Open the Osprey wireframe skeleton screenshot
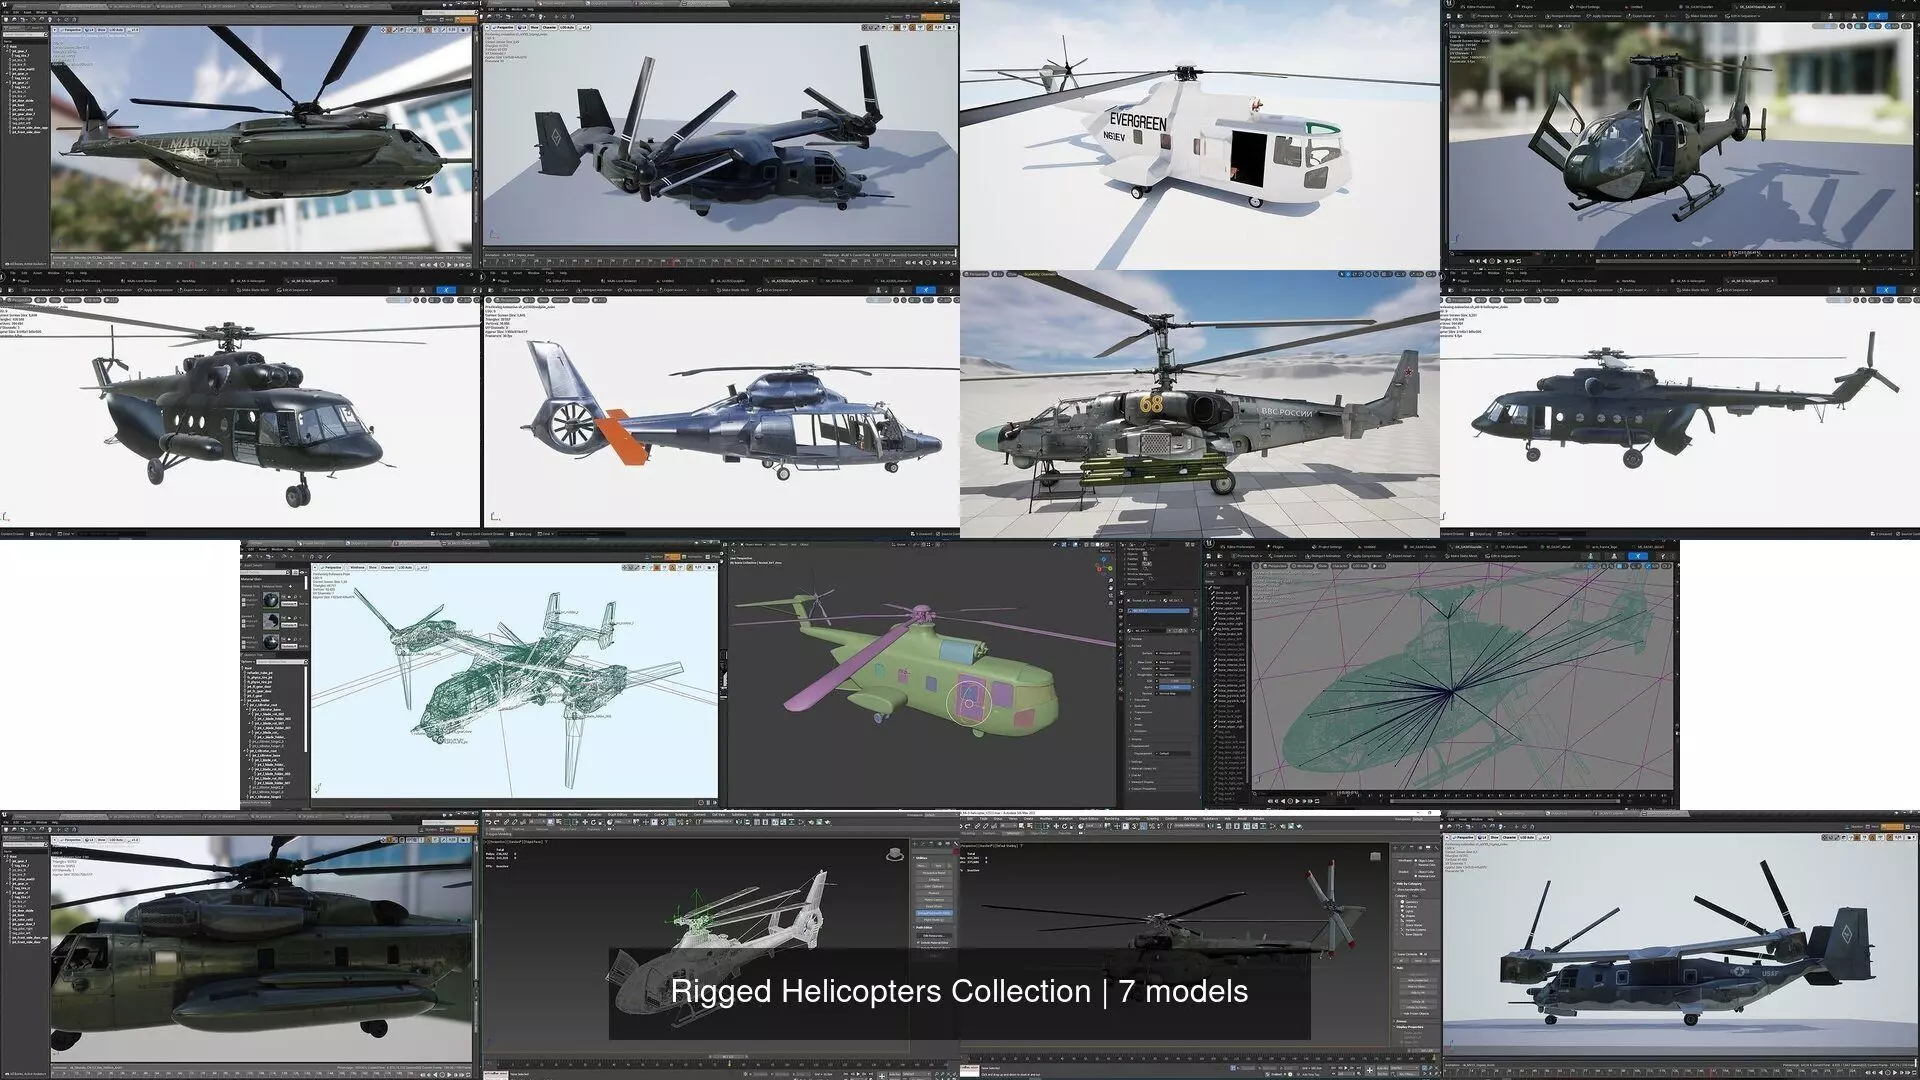The image size is (1920, 1080). pyautogui.click(x=479, y=675)
